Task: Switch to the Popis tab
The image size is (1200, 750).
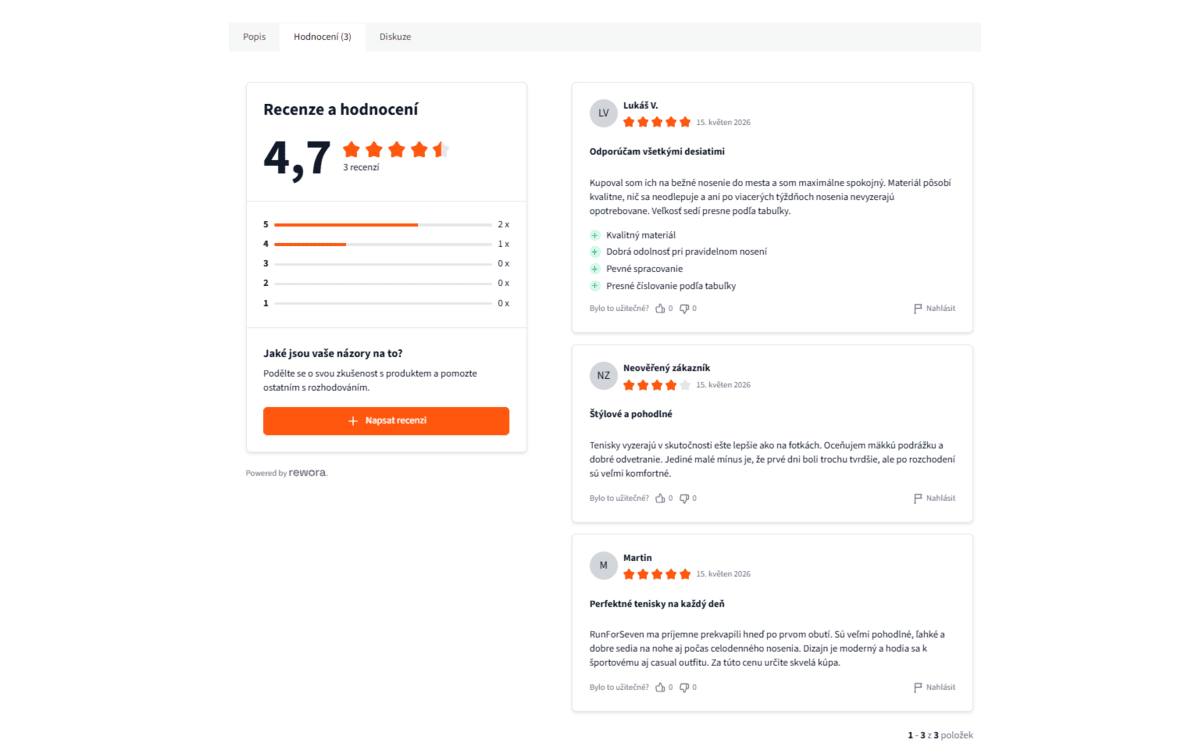Action: coord(254,37)
